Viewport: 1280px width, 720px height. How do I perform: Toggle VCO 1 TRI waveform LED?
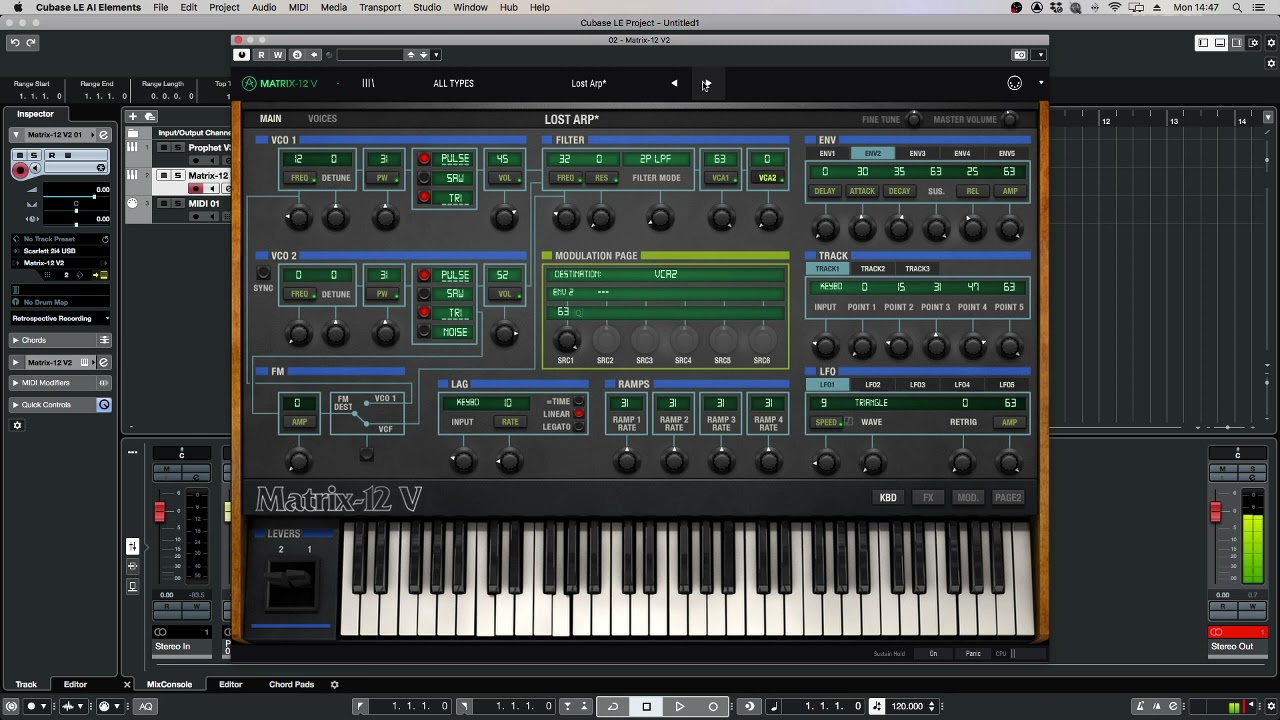click(x=424, y=197)
